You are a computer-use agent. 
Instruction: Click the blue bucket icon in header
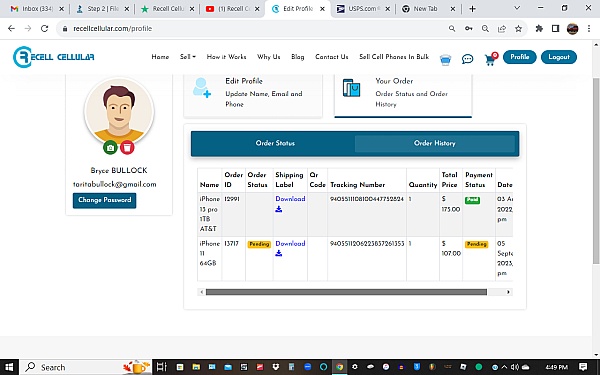[445, 60]
